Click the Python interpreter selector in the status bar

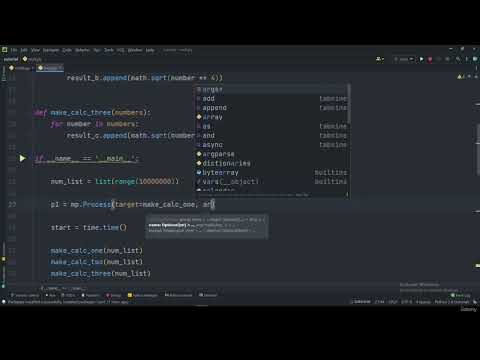click(x=452, y=302)
